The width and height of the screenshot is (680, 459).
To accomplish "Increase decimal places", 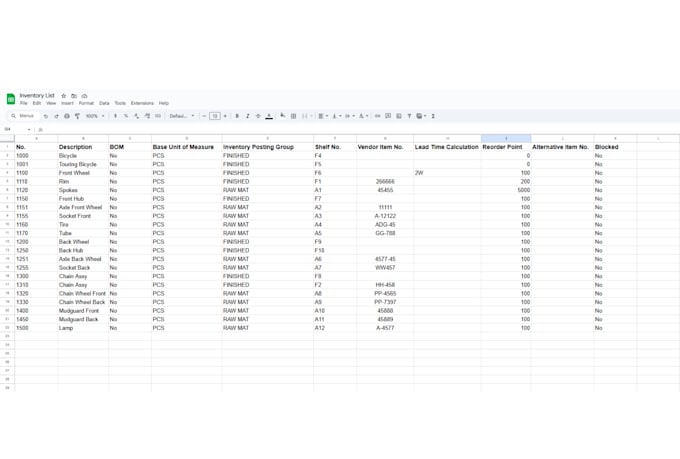I will click(x=147, y=116).
